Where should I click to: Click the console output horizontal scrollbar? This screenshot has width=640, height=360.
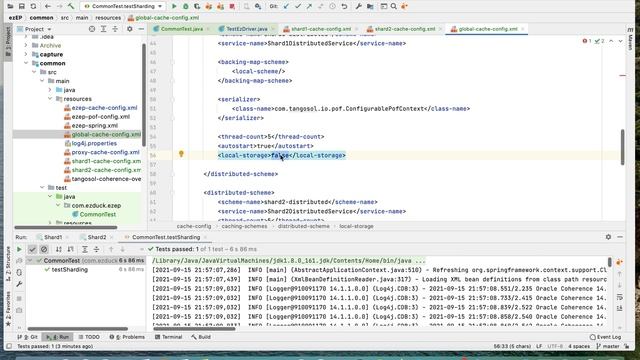coord(194,329)
